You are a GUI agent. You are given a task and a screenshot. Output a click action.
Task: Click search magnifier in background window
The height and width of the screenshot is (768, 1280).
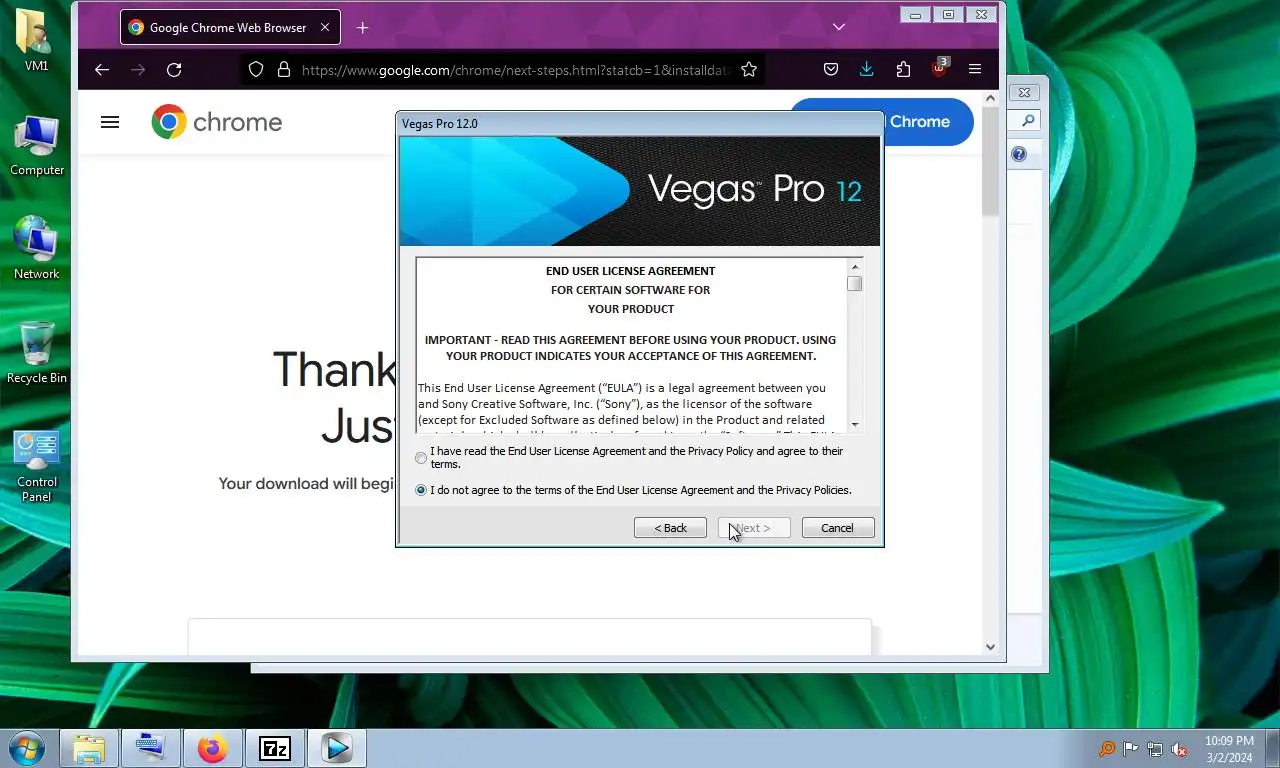[x=1027, y=121]
